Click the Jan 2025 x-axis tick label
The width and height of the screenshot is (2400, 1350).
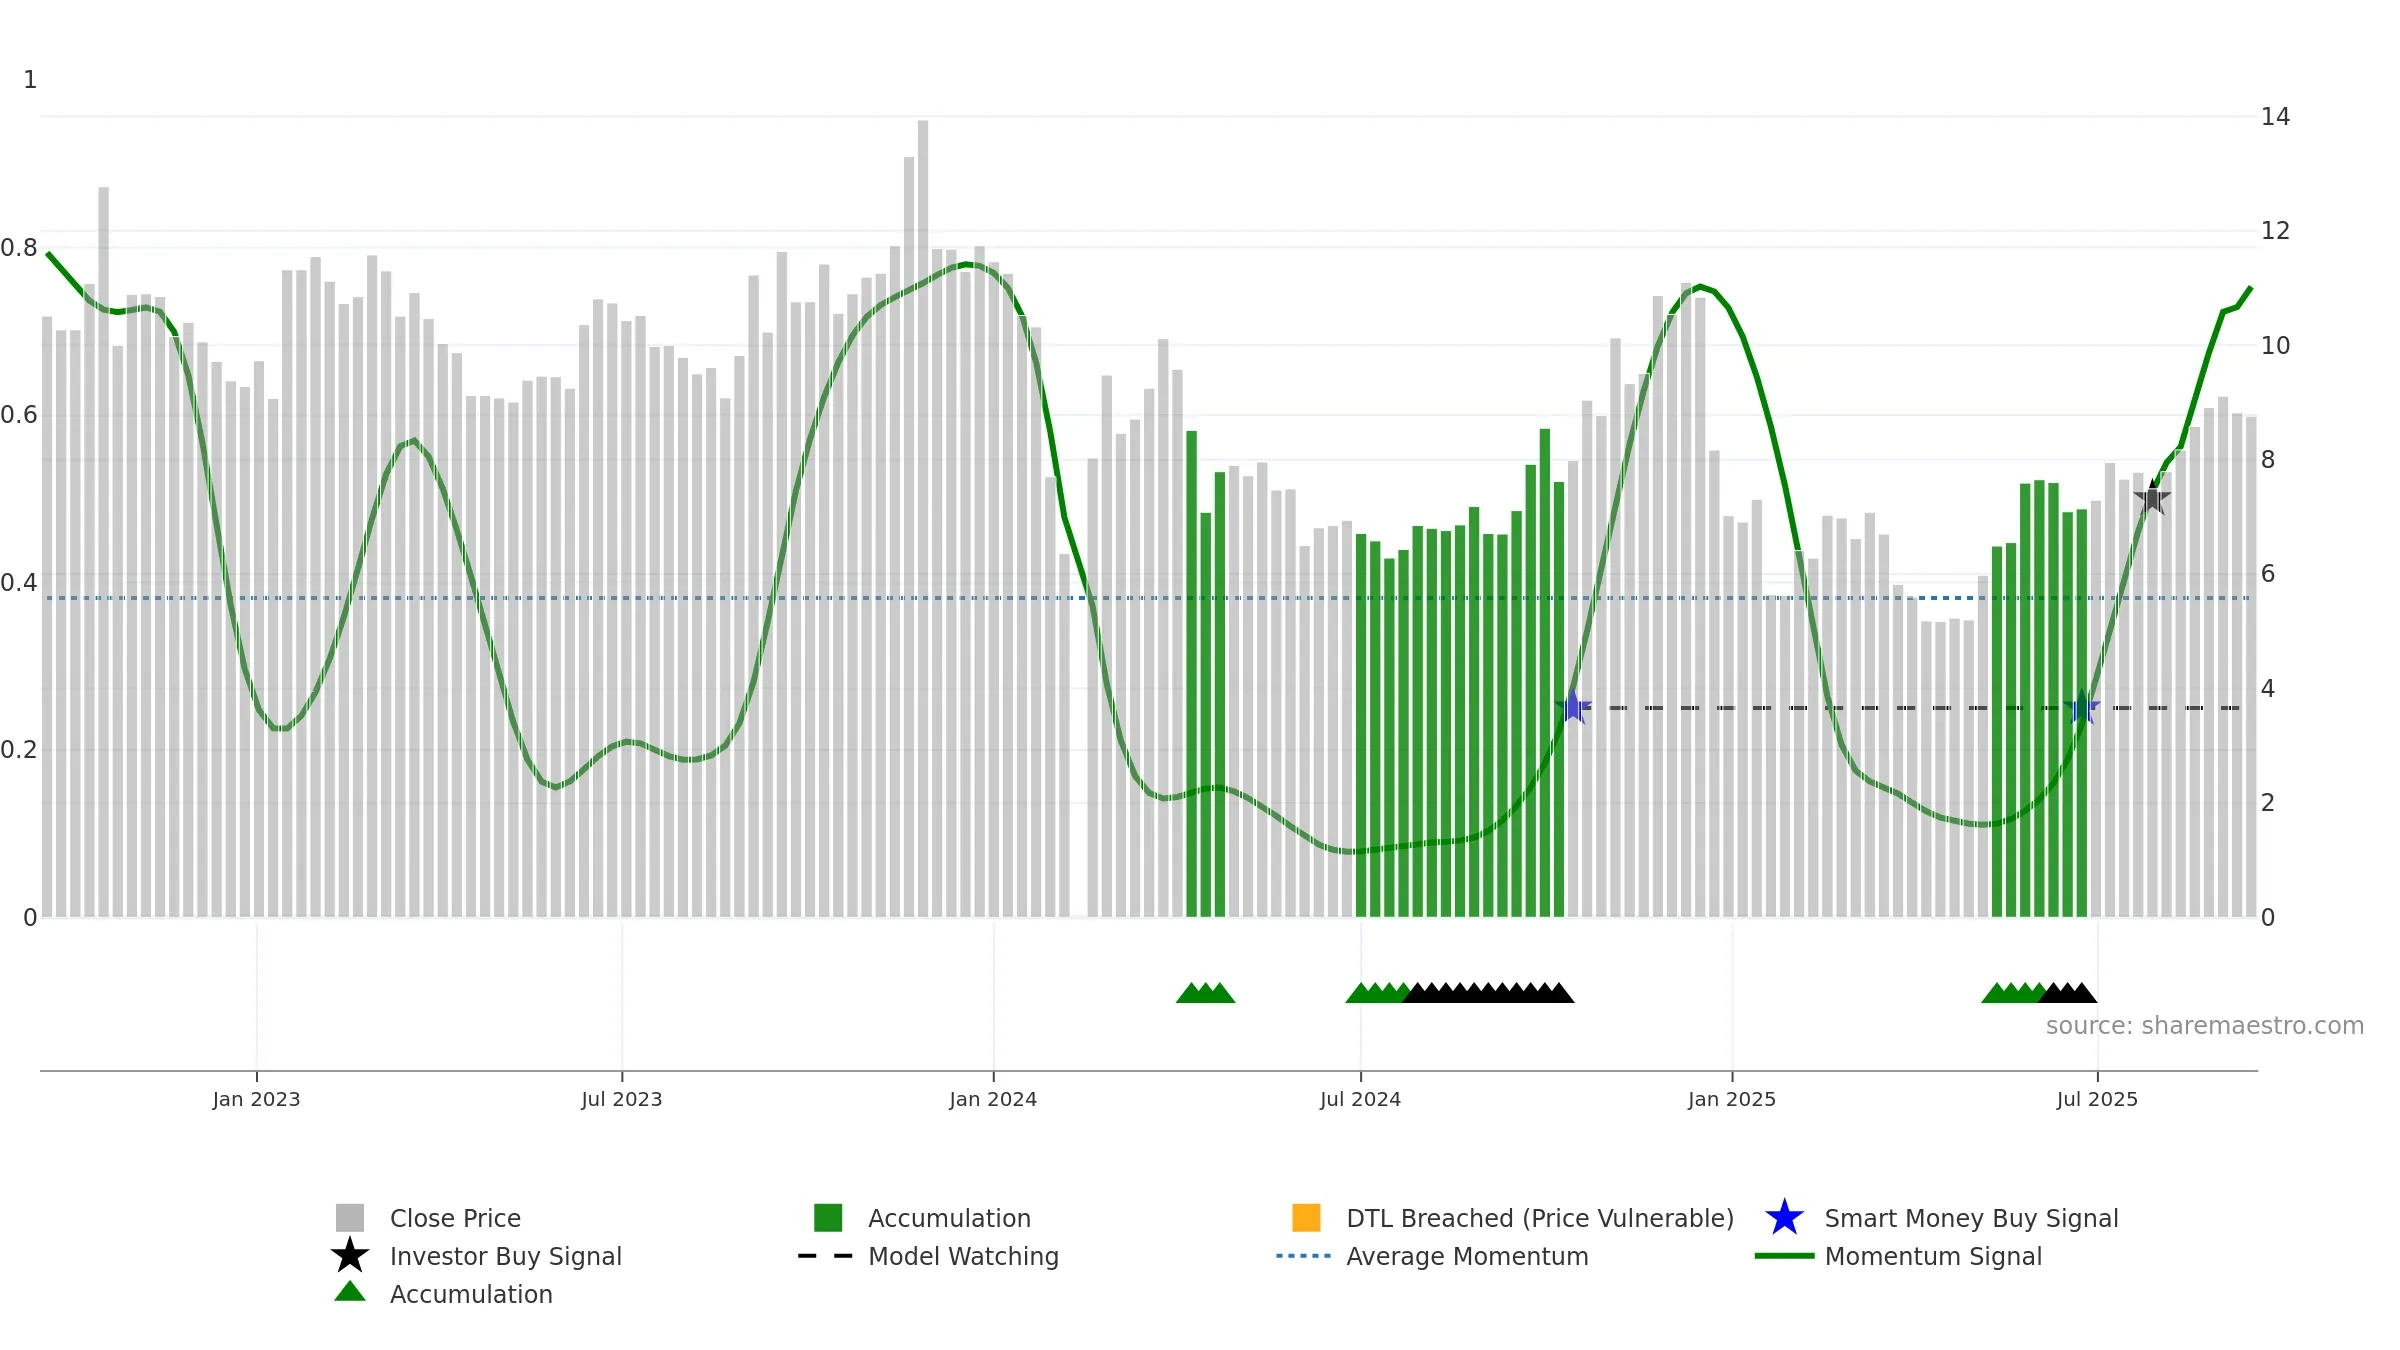tap(1732, 1100)
